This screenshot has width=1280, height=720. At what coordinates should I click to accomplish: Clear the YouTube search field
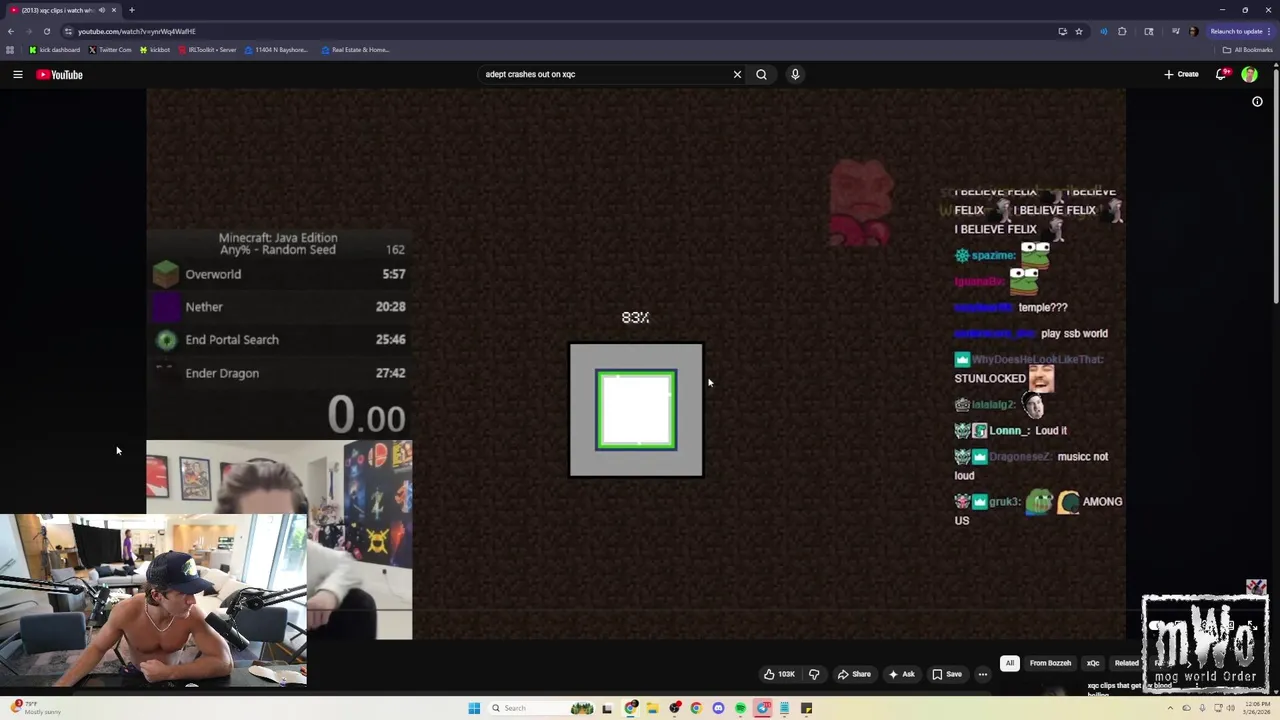737,74
